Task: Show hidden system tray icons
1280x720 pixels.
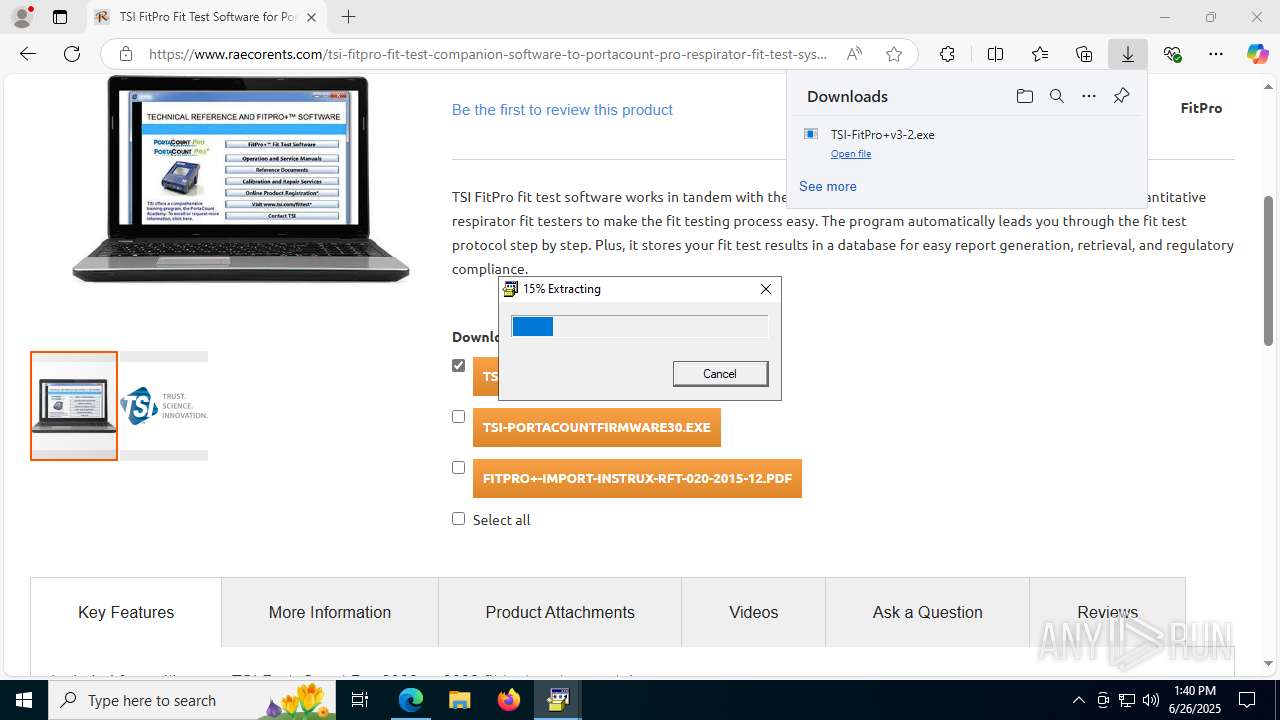Action: click(x=1078, y=700)
